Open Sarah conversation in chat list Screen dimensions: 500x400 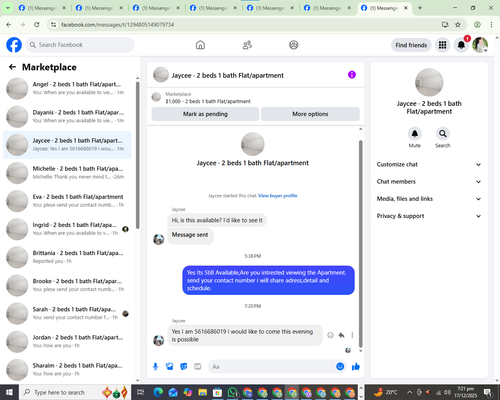(x=67, y=313)
